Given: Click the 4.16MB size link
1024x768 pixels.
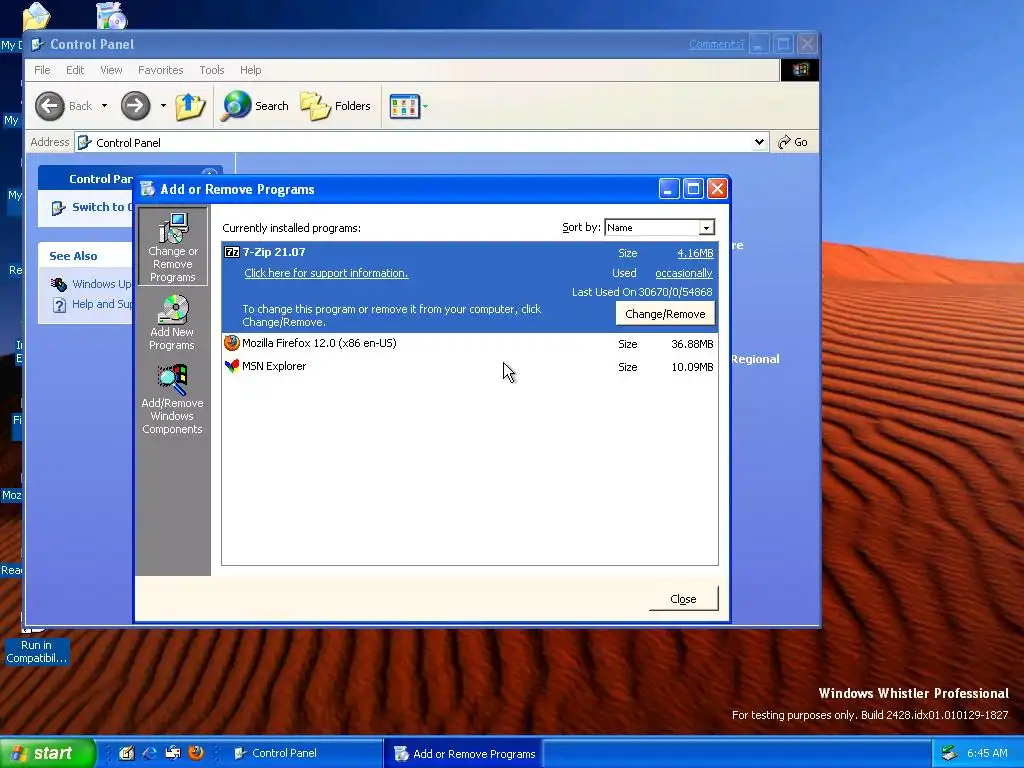Looking at the screenshot, I should point(695,253).
